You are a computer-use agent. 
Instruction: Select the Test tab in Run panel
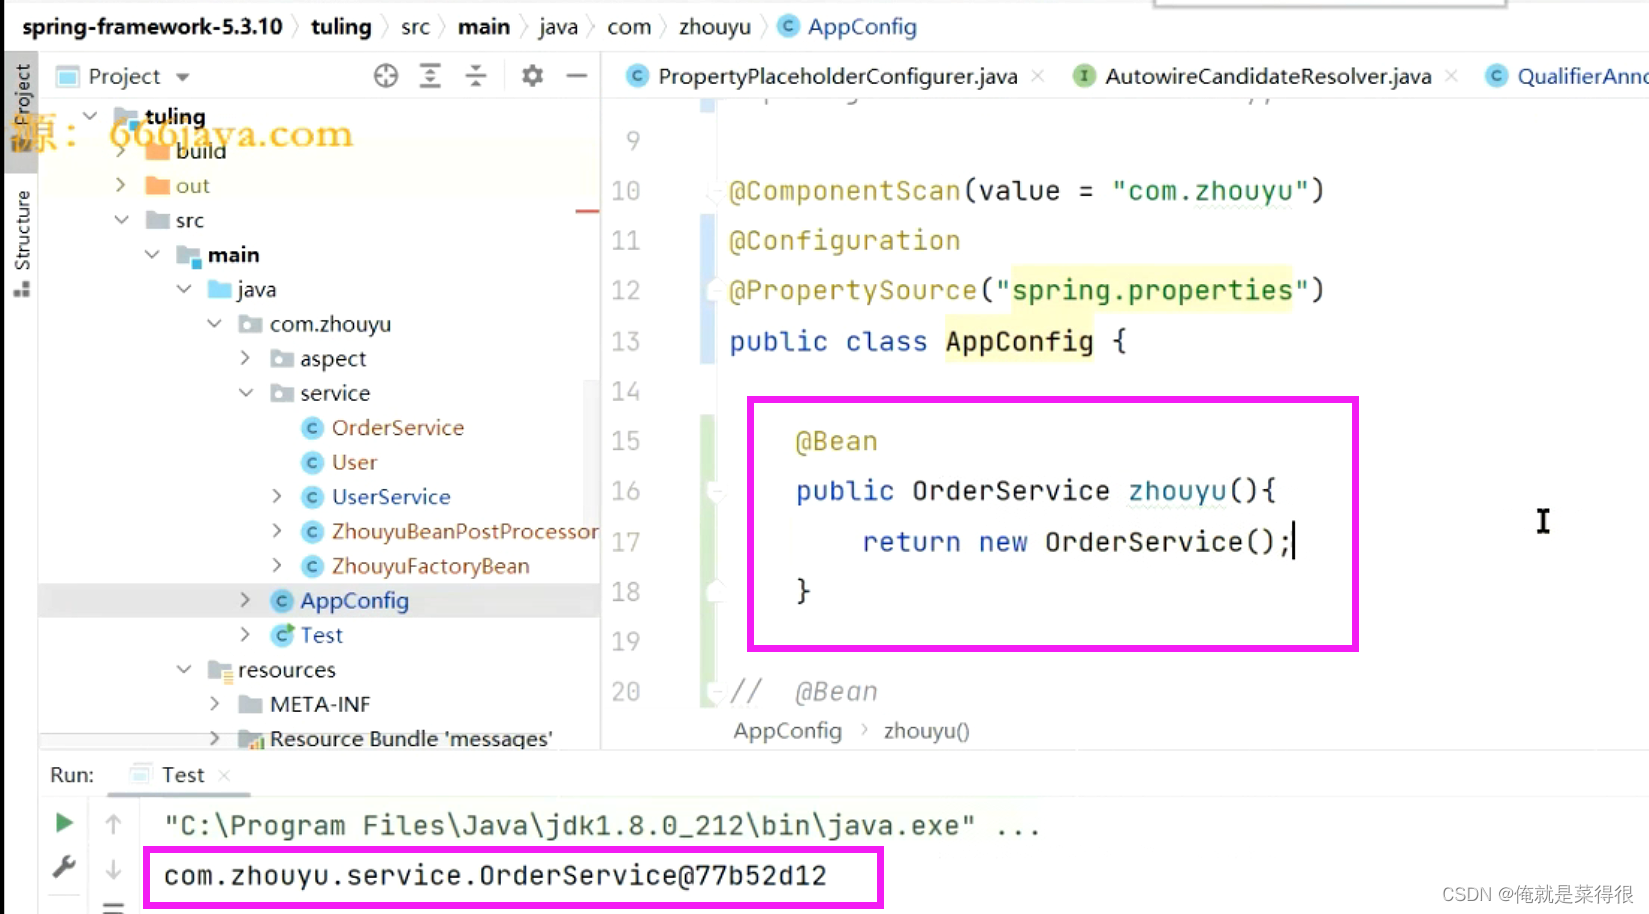click(x=183, y=775)
